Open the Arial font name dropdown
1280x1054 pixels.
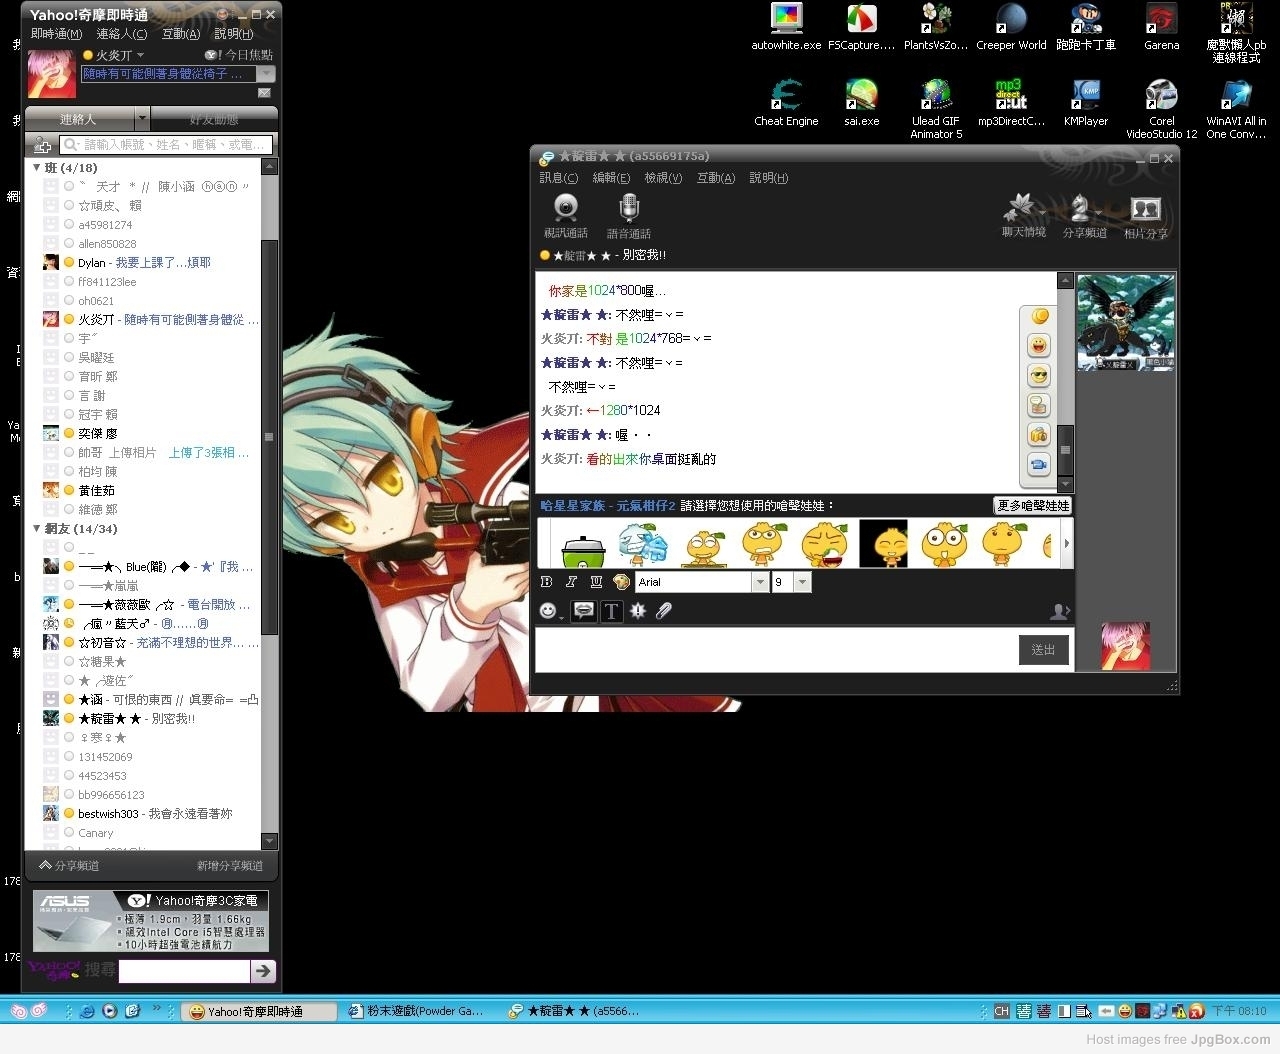pos(760,582)
